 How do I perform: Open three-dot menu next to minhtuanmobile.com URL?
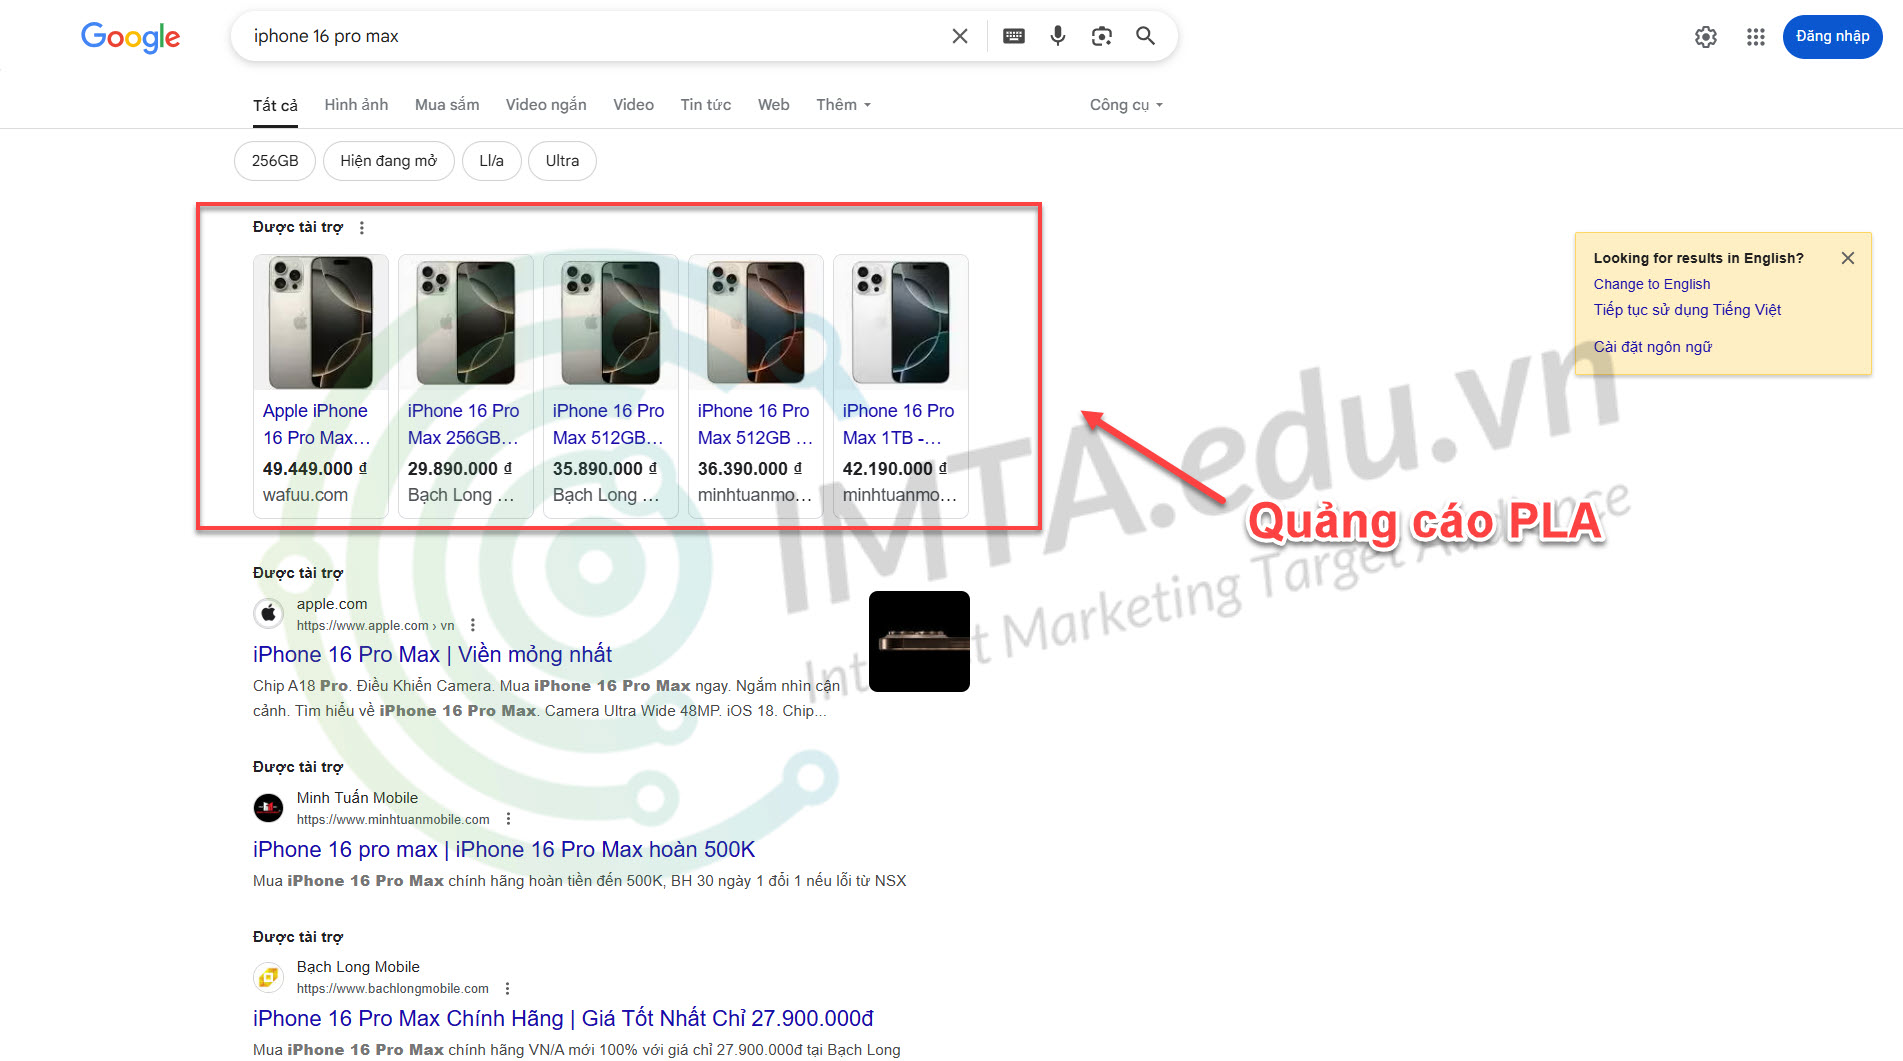tap(508, 819)
